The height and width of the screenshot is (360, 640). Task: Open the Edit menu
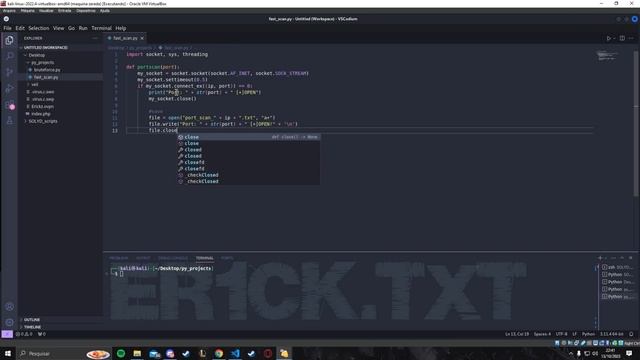[x=20, y=28]
